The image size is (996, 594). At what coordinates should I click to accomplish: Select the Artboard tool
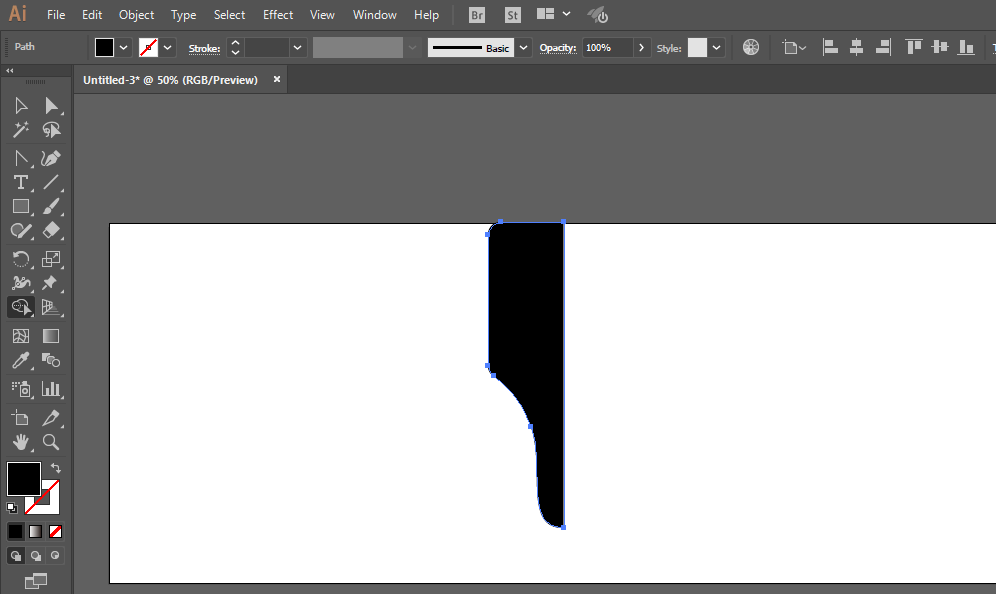21,417
